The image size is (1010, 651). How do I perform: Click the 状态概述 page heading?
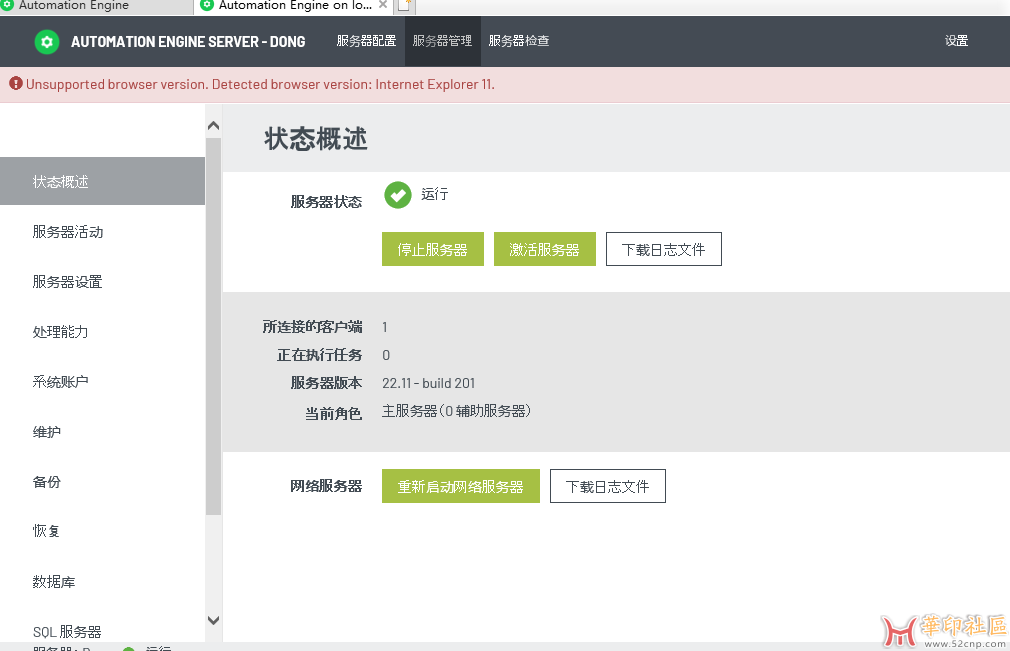pyautogui.click(x=316, y=139)
